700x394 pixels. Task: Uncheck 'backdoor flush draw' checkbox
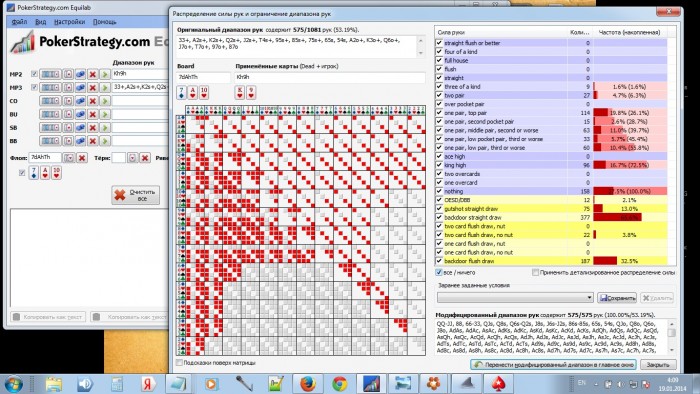(439, 261)
